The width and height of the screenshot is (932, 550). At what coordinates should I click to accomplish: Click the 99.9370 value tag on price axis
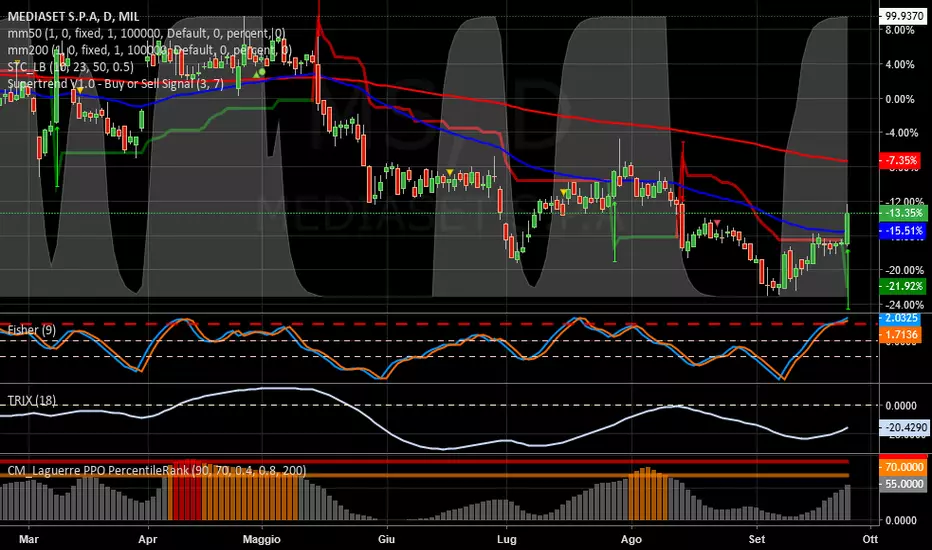pos(904,16)
